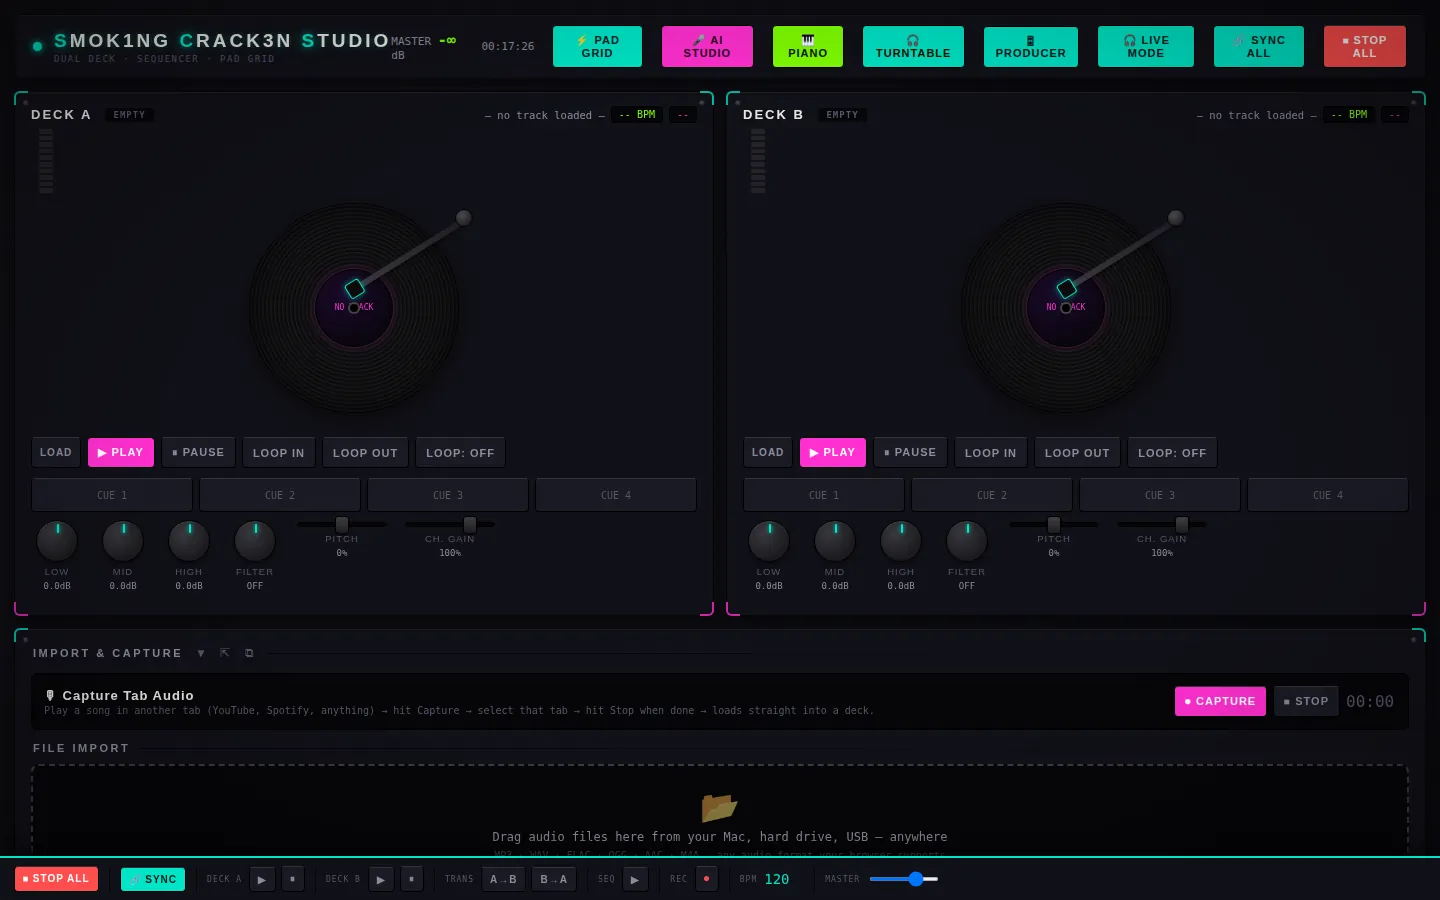Image resolution: width=1440 pixels, height=900 pixels.
Task: Play Deck A
Action: (x=121, y=452)
